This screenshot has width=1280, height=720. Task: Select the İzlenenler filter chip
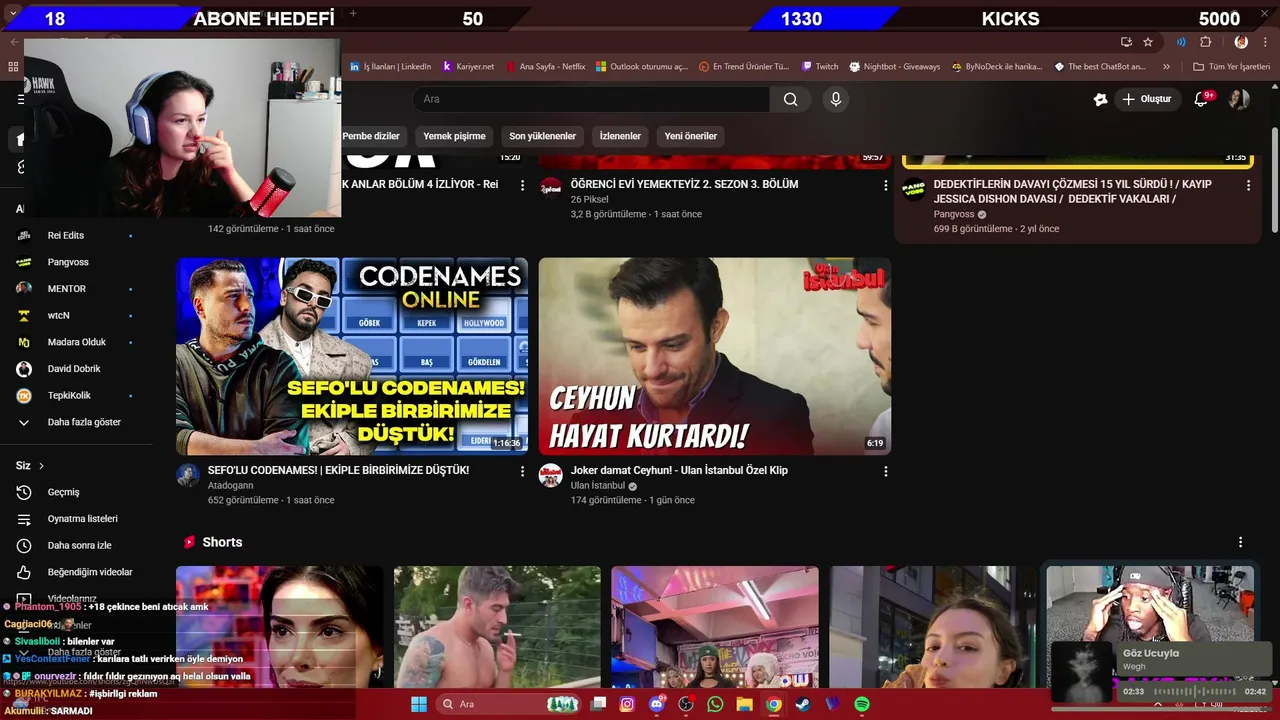(620, 136)
